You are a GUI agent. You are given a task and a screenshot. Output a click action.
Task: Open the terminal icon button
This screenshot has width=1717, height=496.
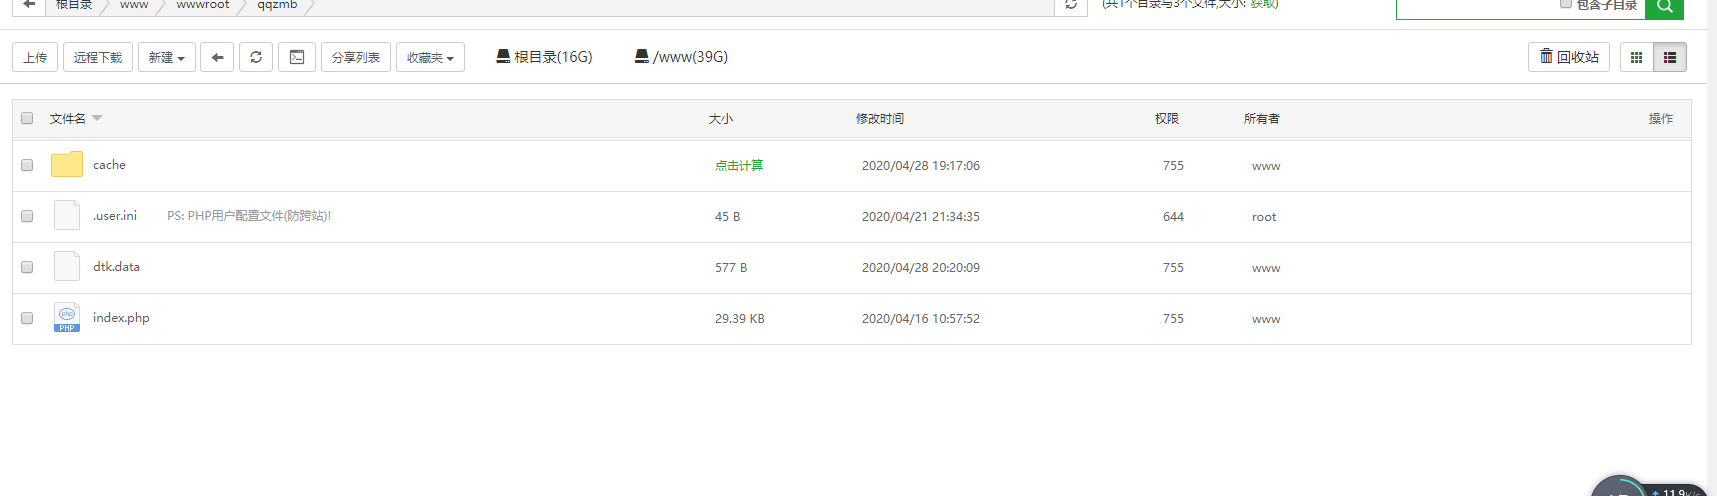(x=297, y=57)
